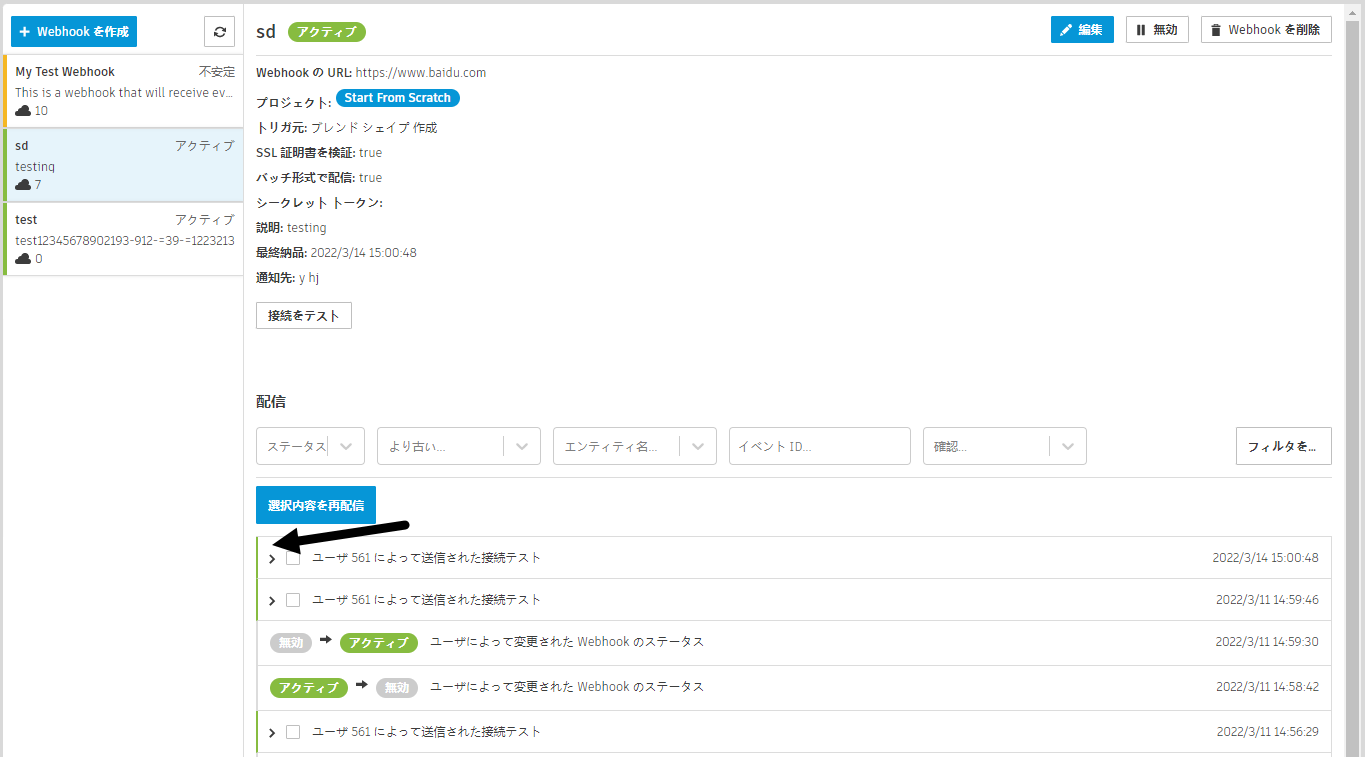1365x757 pixels.
Task: Click the page vertical scrollbar
Action: click(1354, 380)
